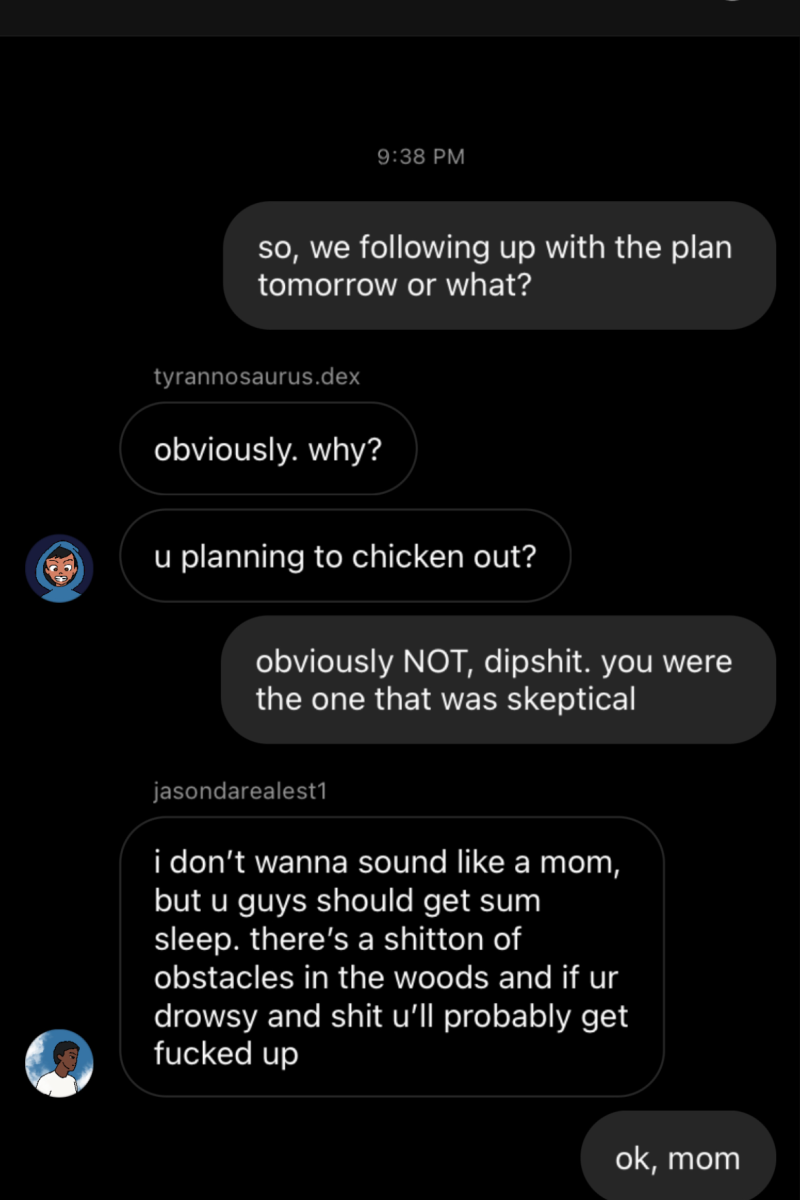Select the "u planning to chicken out?" bubble
Viewport: 800px width, 1200px height.
[345, 556]
